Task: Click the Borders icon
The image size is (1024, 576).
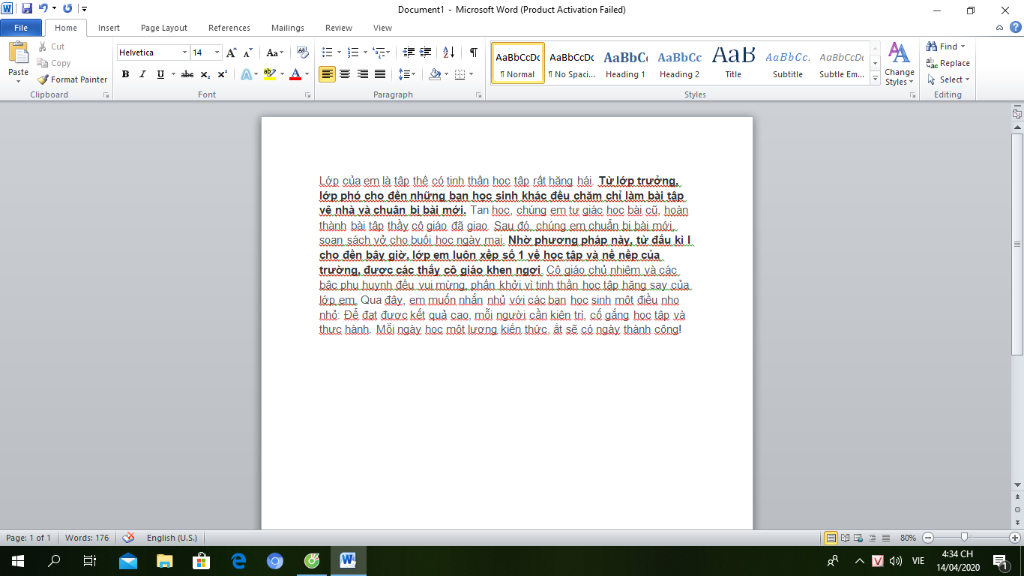Action: point(460,74)
